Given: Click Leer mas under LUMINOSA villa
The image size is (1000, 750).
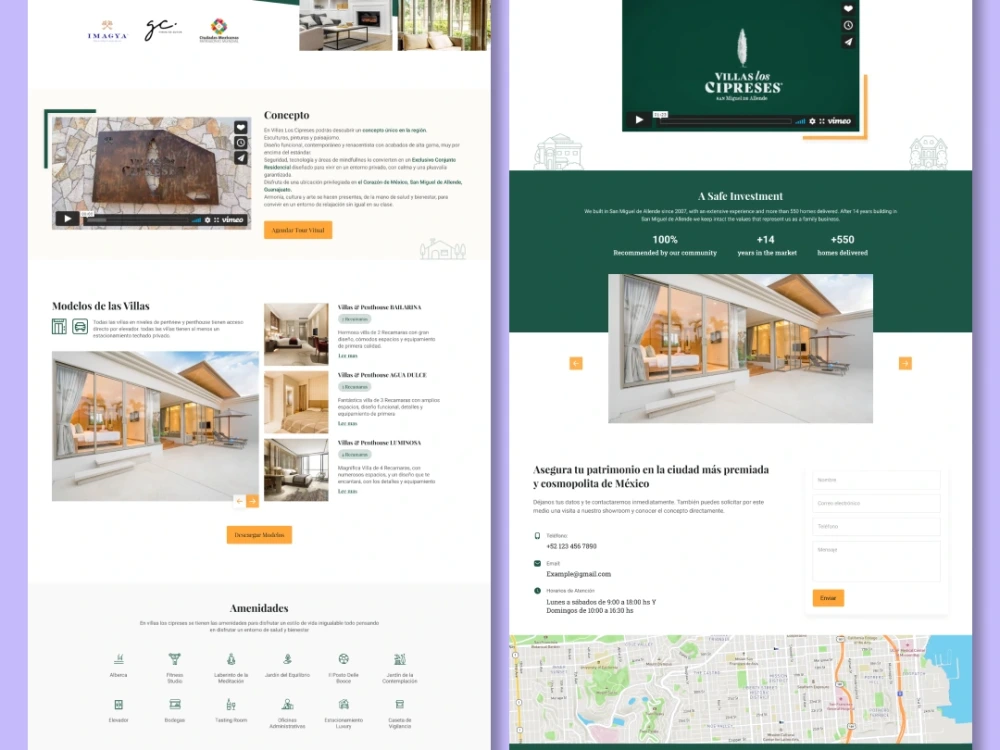Looking at the screenshot, I should [348, 491].
